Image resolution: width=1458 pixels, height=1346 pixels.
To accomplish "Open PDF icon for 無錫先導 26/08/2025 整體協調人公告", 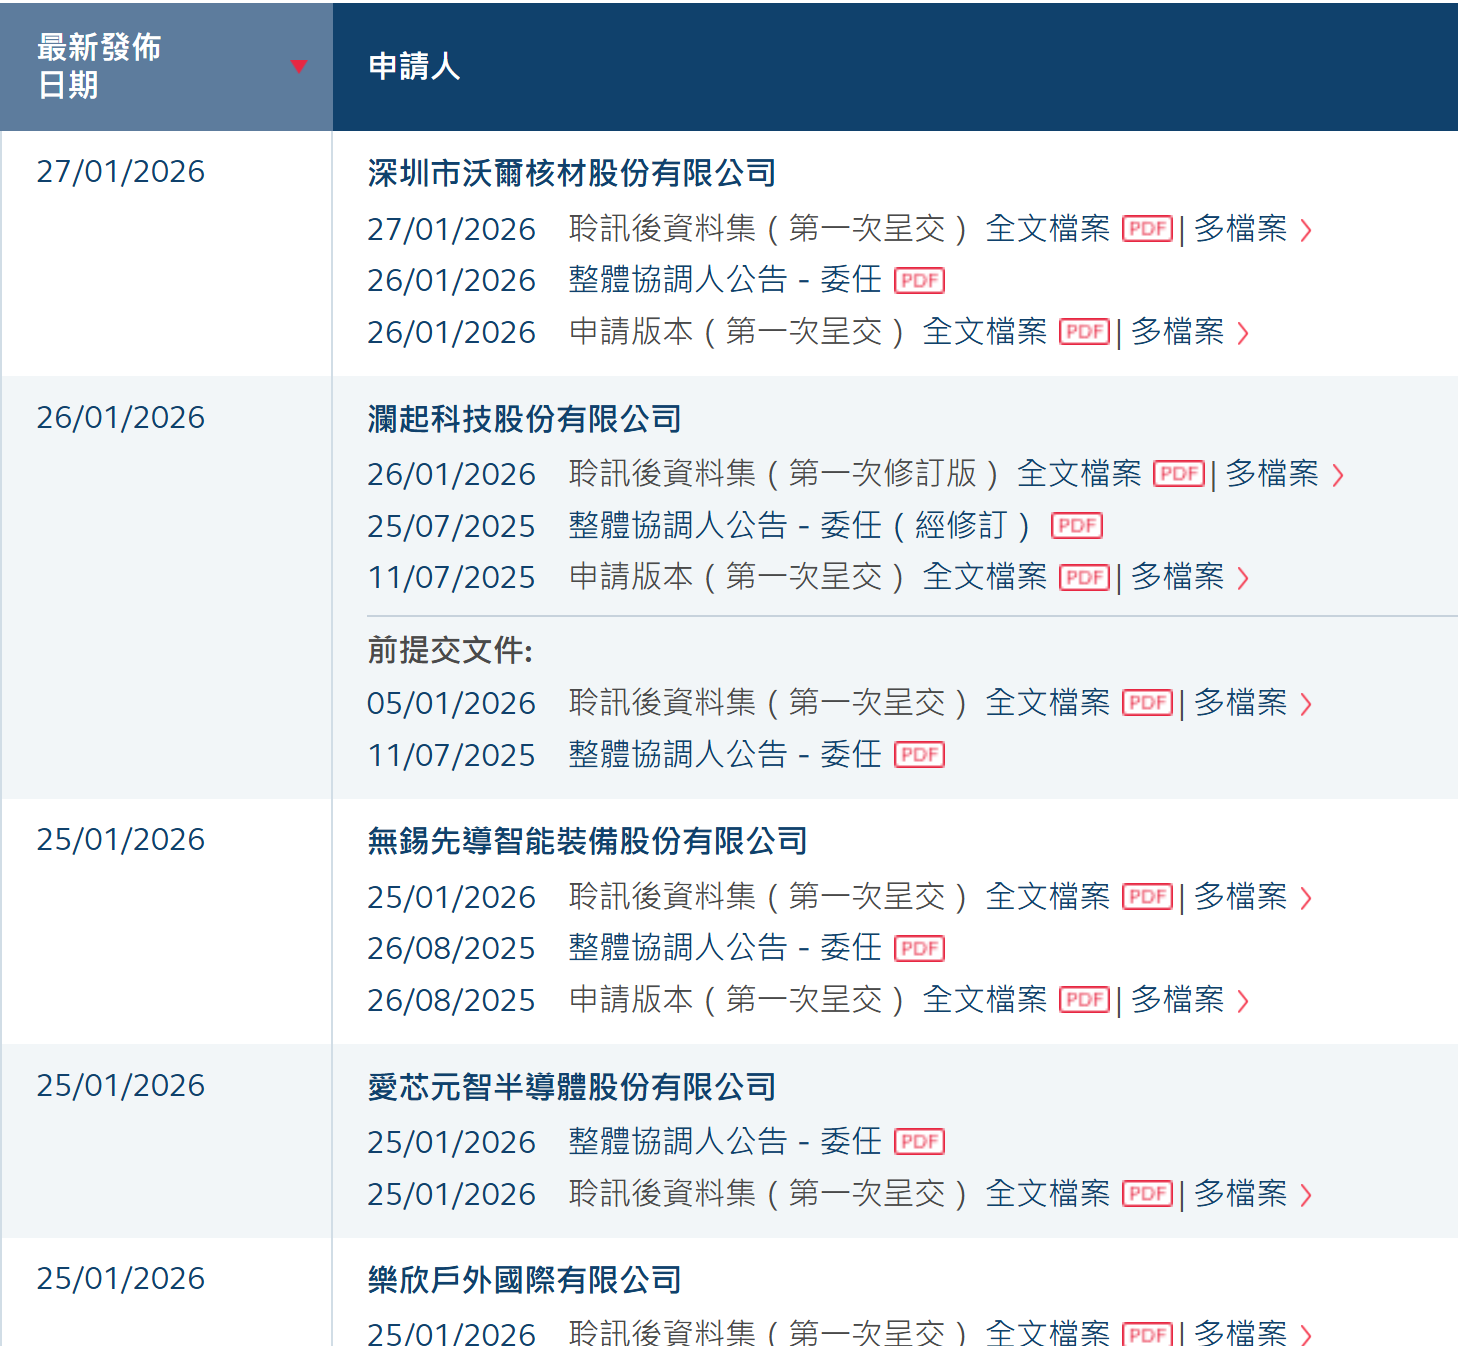I will coord(919,948).
